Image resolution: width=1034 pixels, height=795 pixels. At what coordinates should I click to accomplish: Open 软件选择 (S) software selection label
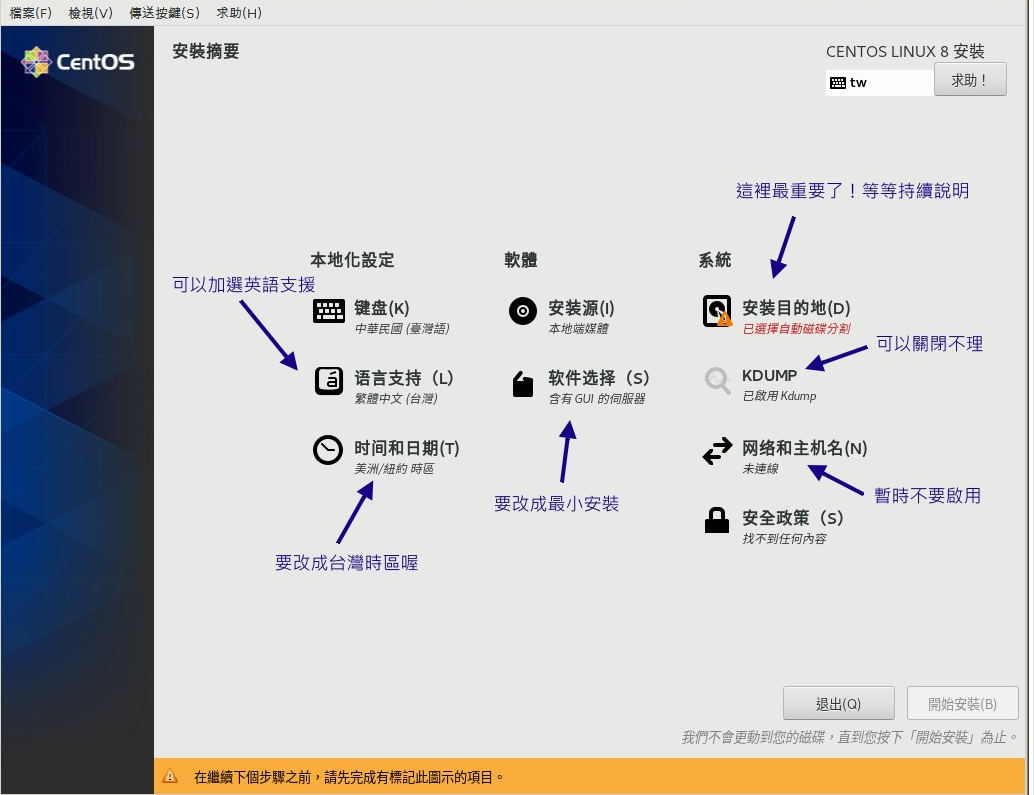599,378
